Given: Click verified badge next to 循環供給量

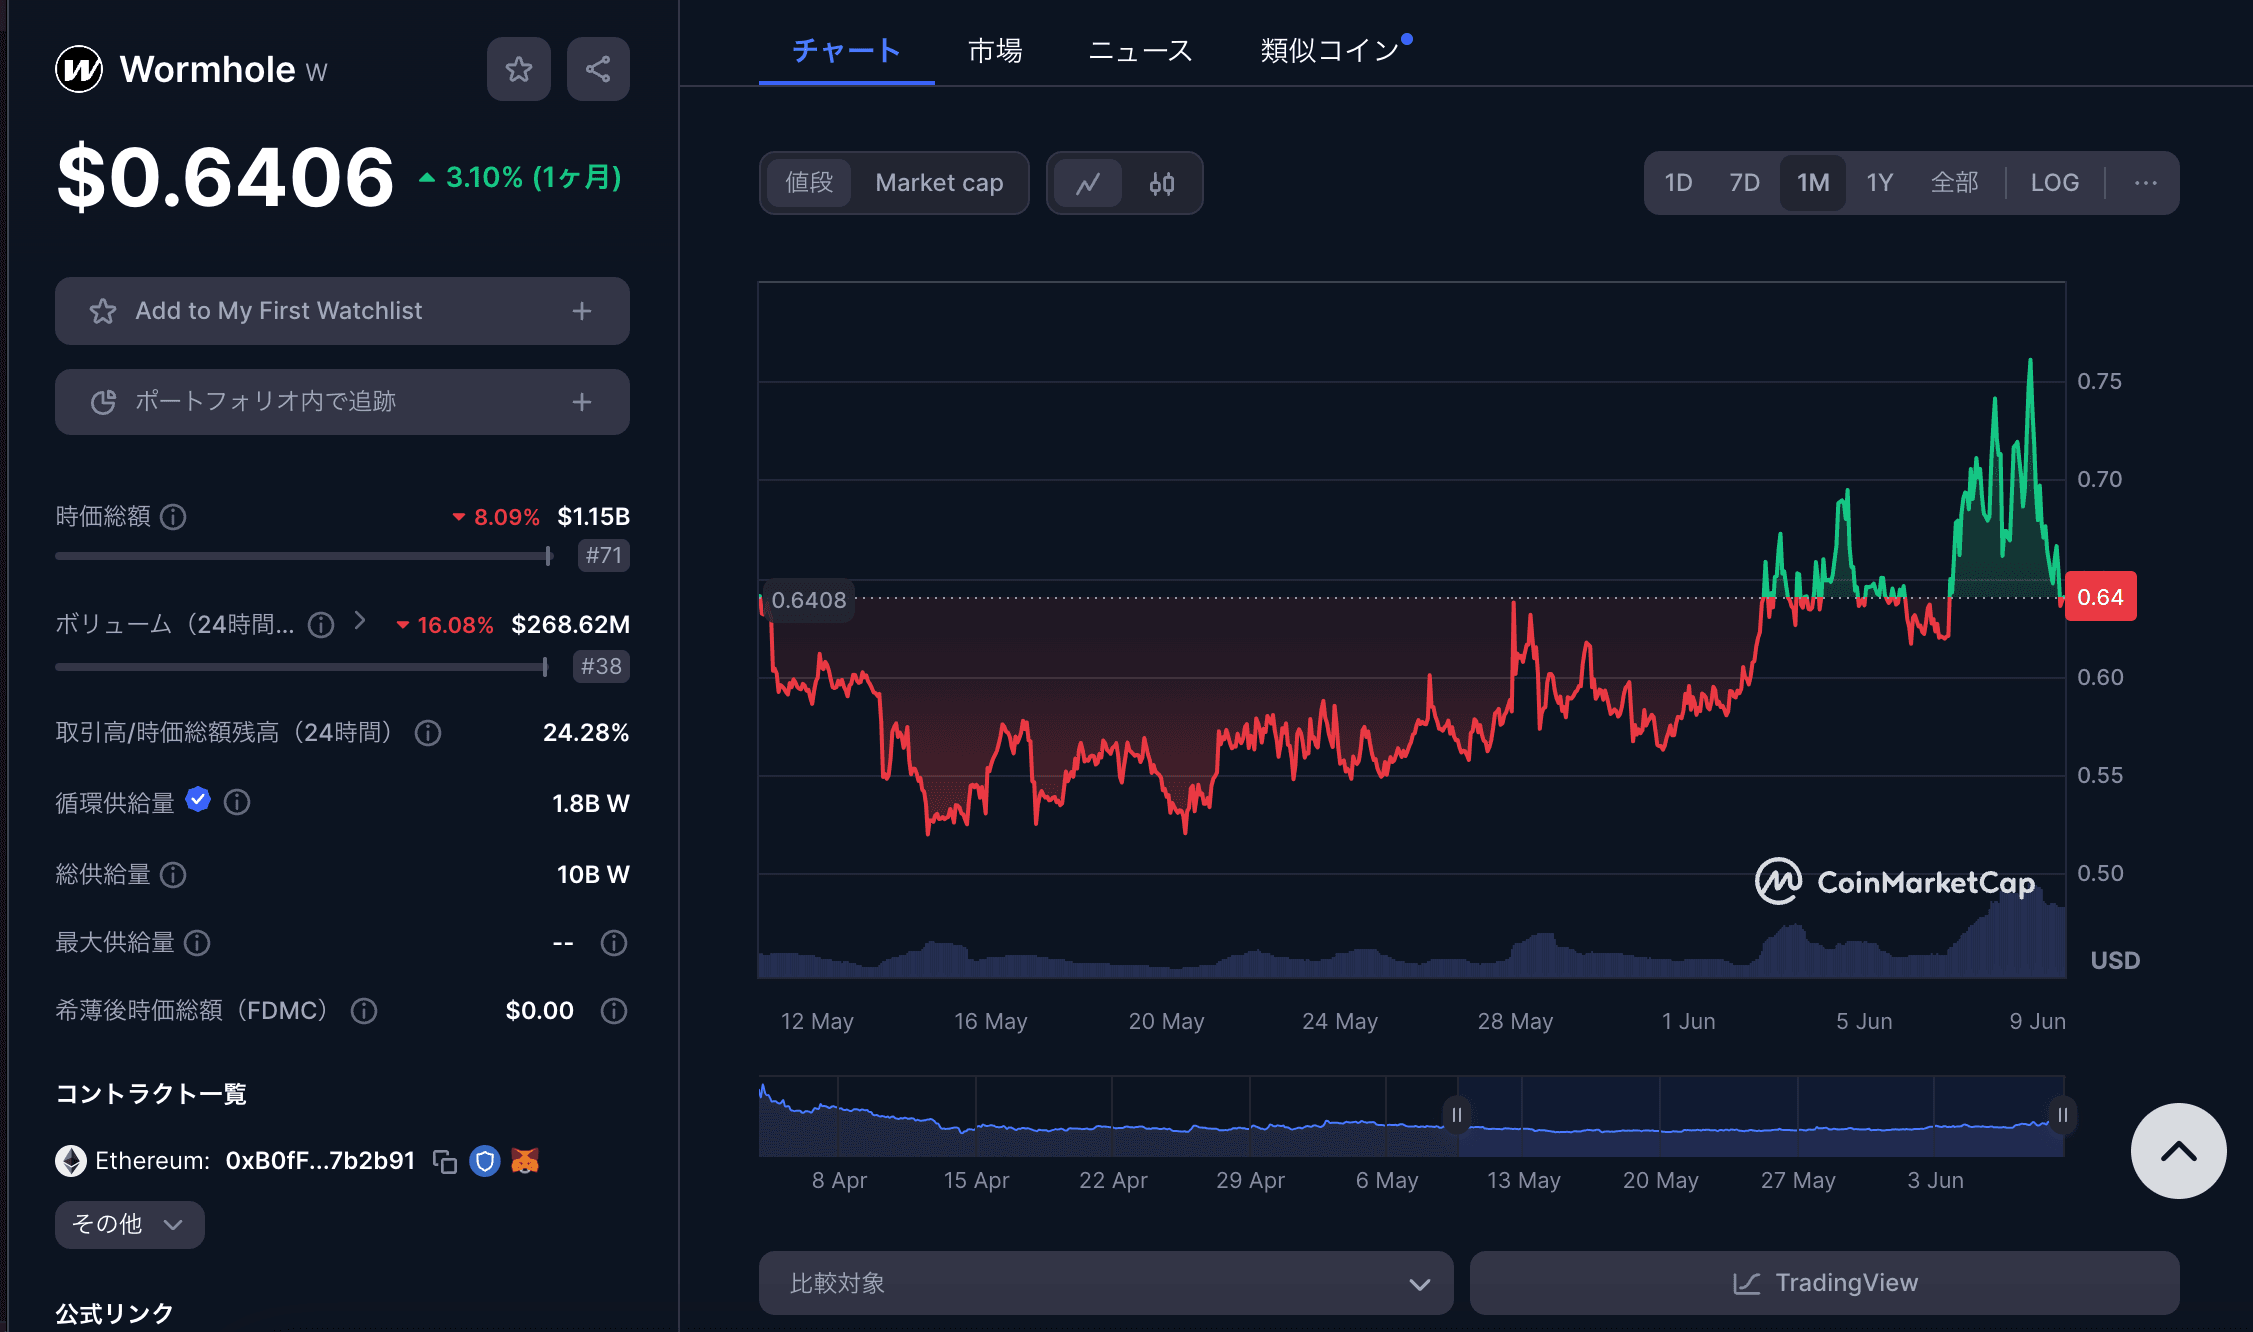Looking at the screenshot, I should click(x=198, y=800).
